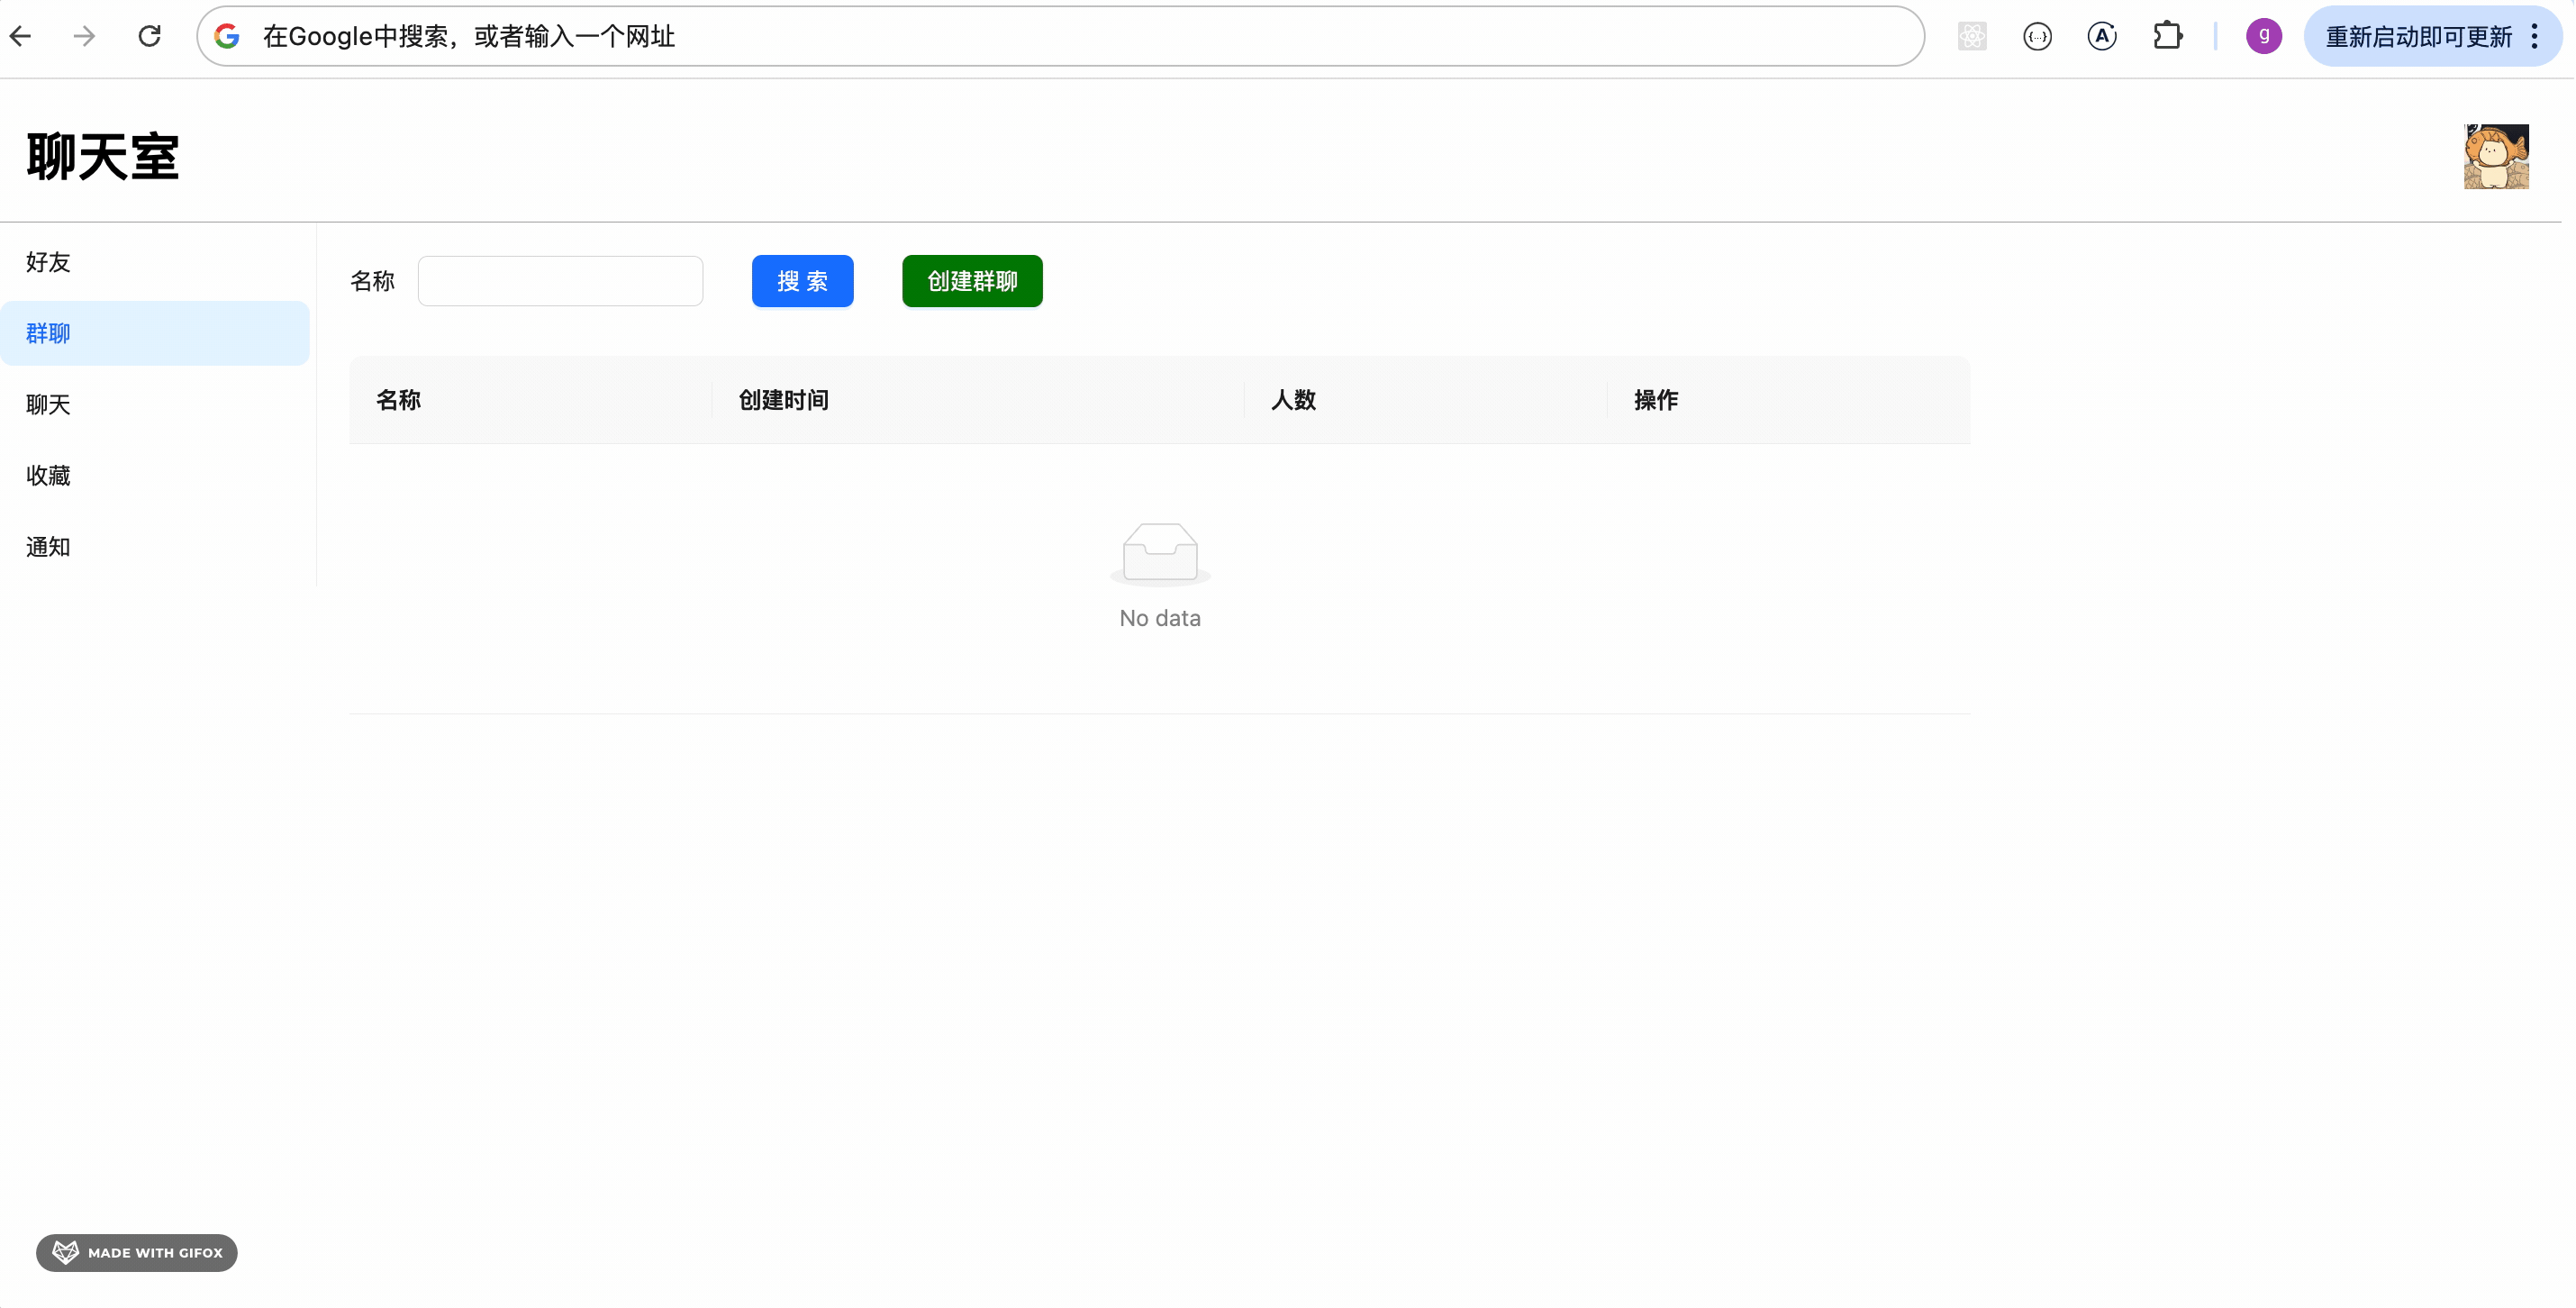Open the 收藏 sidebar item
Viewport: 2576px width, 1308px height.
(48, 475)
